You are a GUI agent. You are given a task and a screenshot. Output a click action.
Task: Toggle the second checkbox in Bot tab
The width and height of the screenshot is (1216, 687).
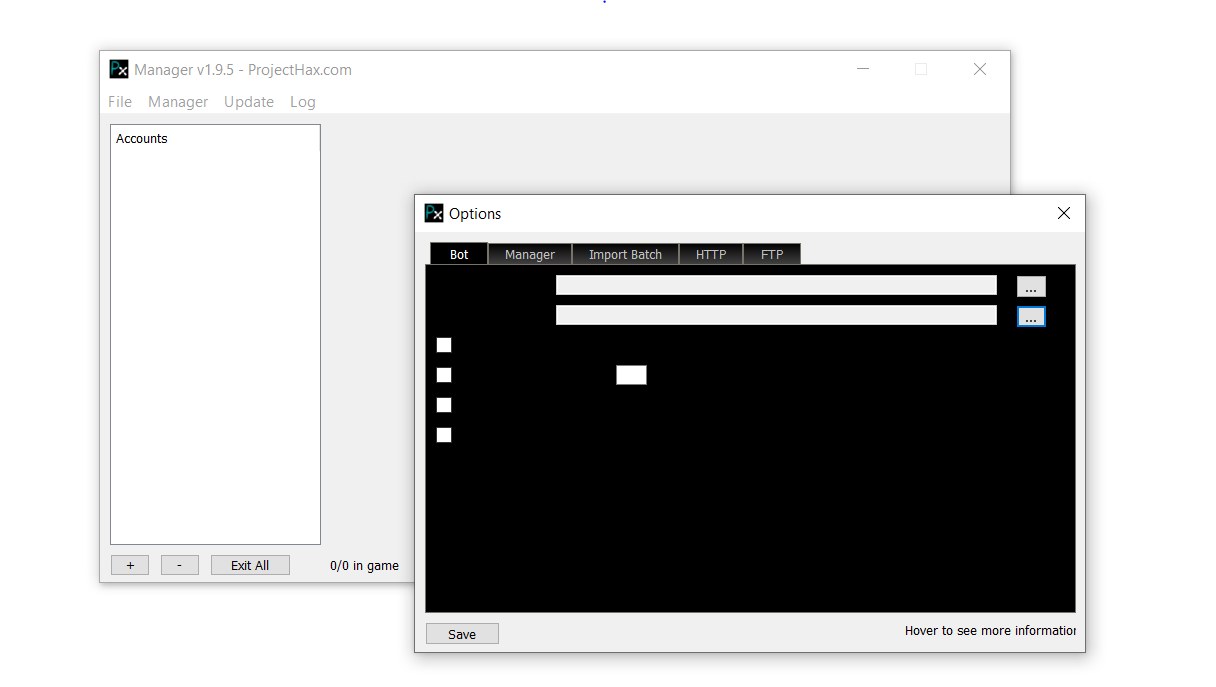click(x=444, y=375)
